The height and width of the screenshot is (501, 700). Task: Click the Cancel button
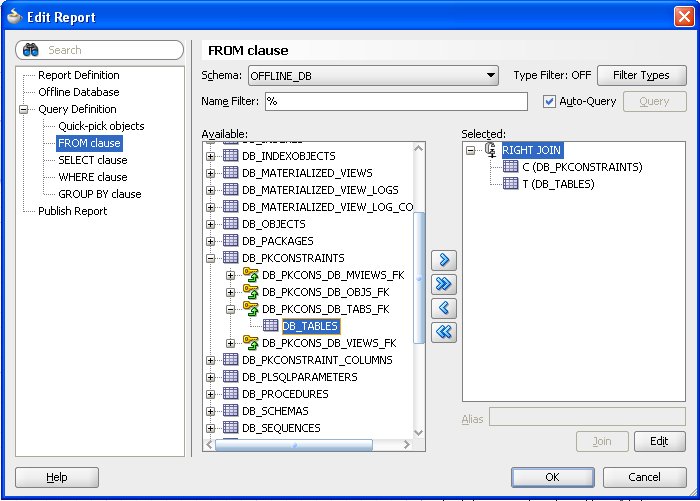[x=644, y=477]
